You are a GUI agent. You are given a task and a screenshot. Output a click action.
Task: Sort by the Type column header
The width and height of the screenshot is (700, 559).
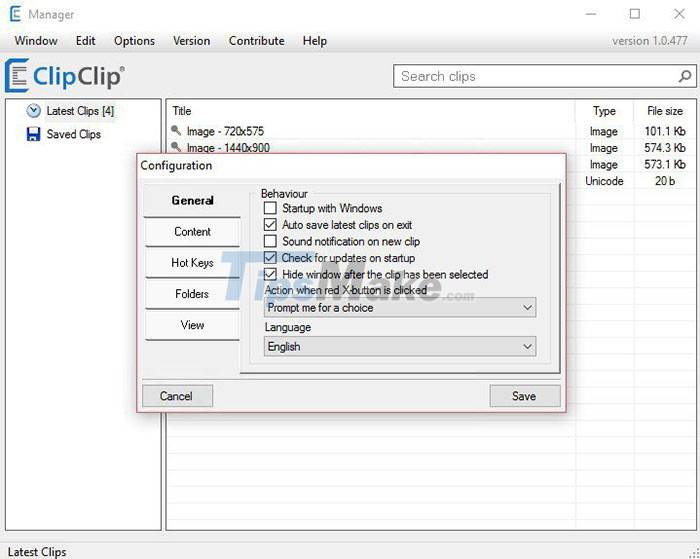(604, 111)
